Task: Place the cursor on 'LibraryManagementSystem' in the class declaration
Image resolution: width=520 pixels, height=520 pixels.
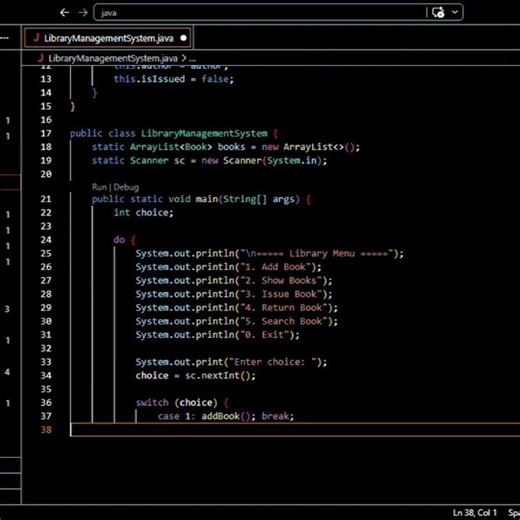Action: 204,133
